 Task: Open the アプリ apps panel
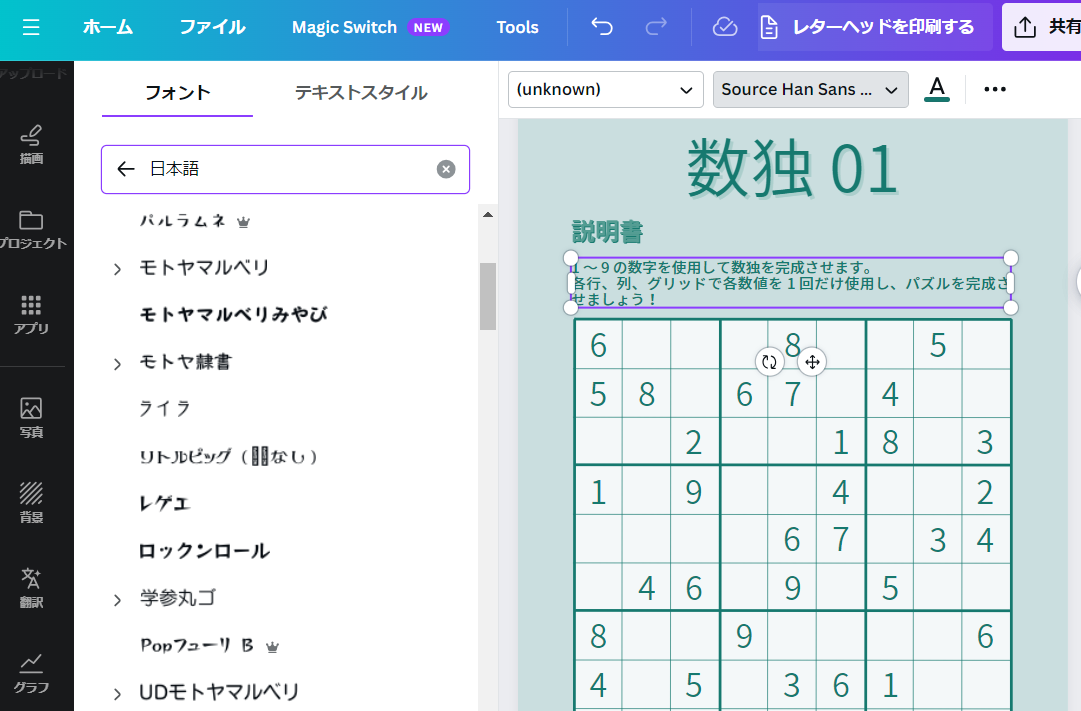click(x=31, y=315)
